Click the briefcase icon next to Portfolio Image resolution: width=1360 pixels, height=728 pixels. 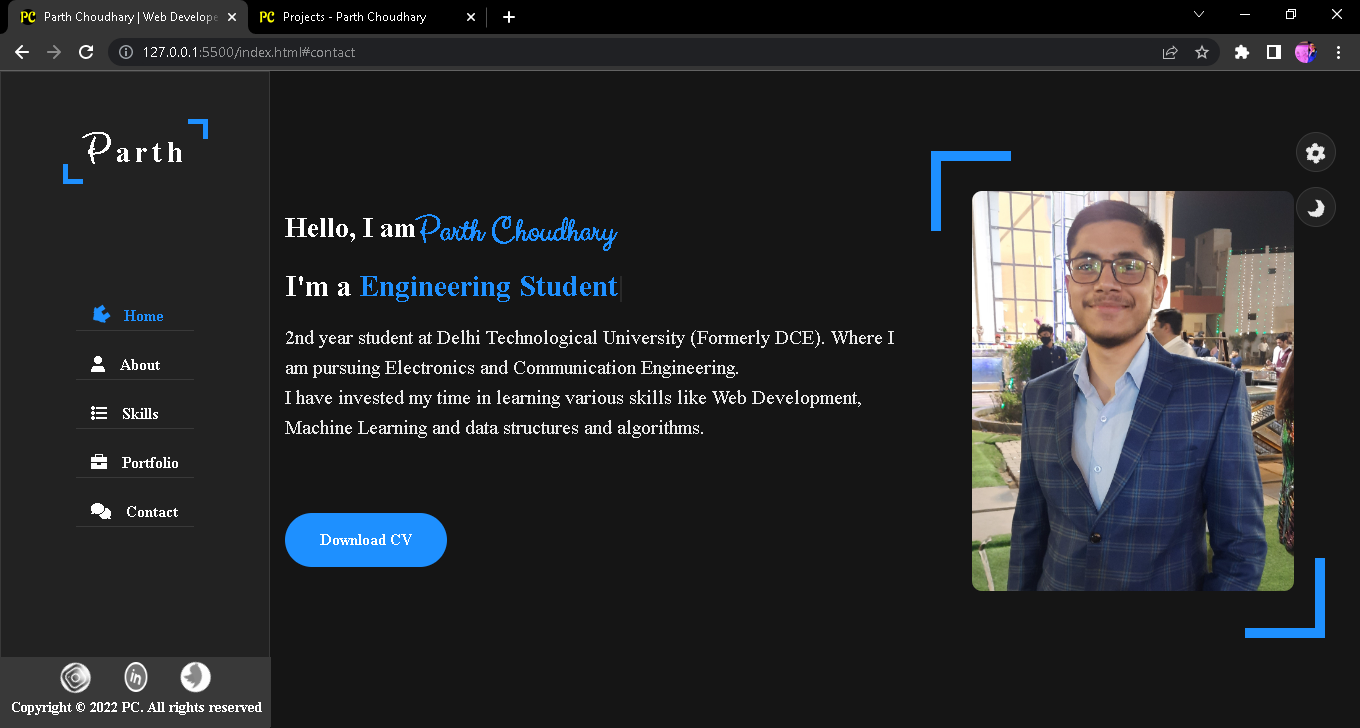pos(98,461)
